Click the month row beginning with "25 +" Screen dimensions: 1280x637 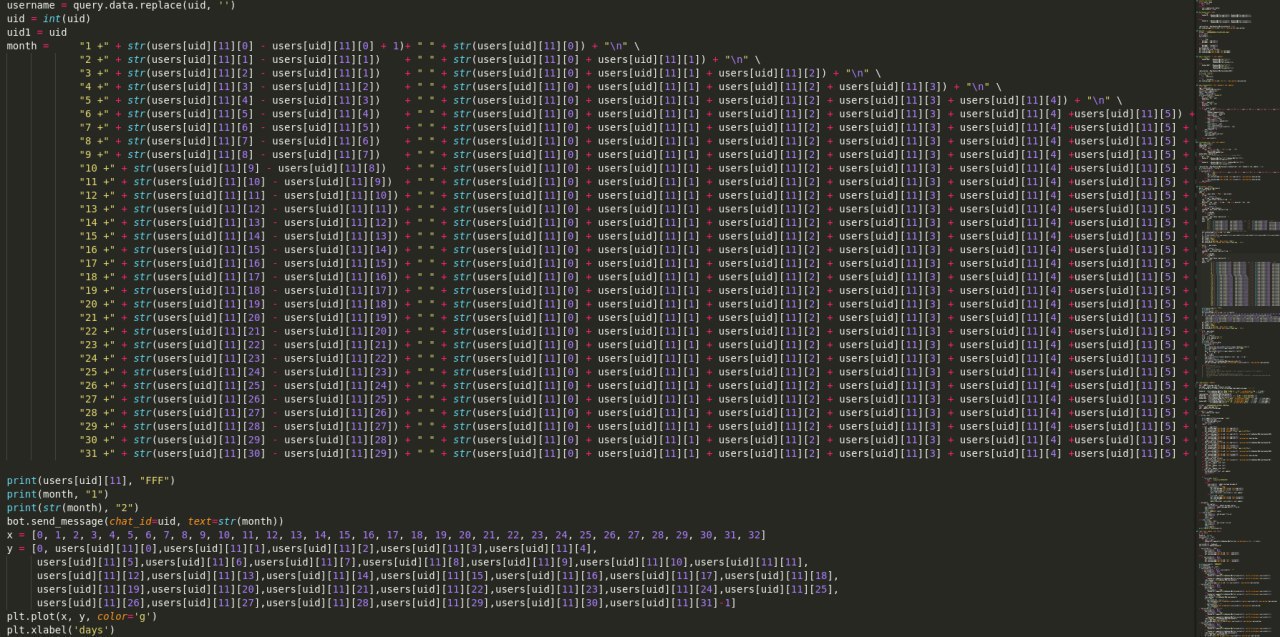[x=635, y=371]
